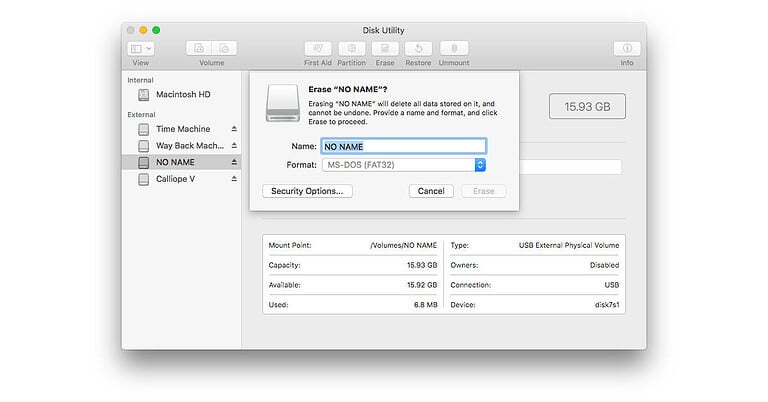The width and height of the screenshot is (768, 402).
Task: Click the Calliope V drive icon
Action: tap(144, 179)
